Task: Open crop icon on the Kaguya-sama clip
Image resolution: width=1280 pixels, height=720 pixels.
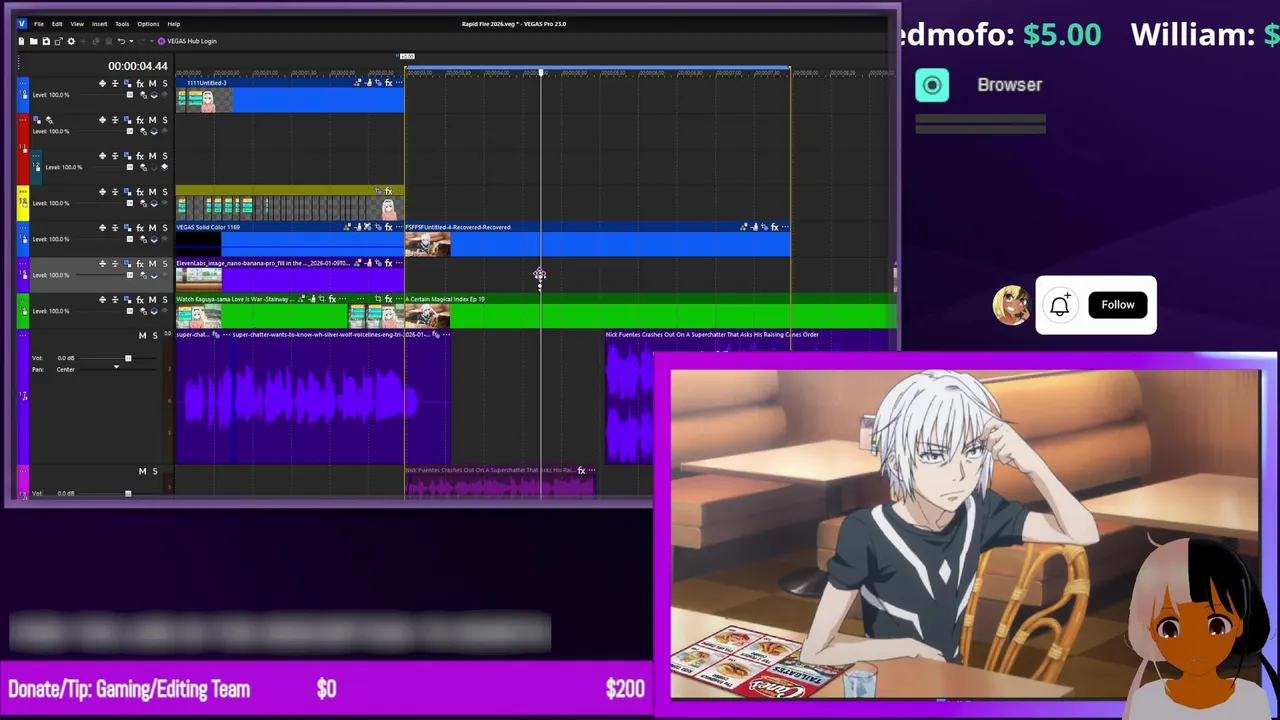Action: pyautogui.click(x=321, y=299)
